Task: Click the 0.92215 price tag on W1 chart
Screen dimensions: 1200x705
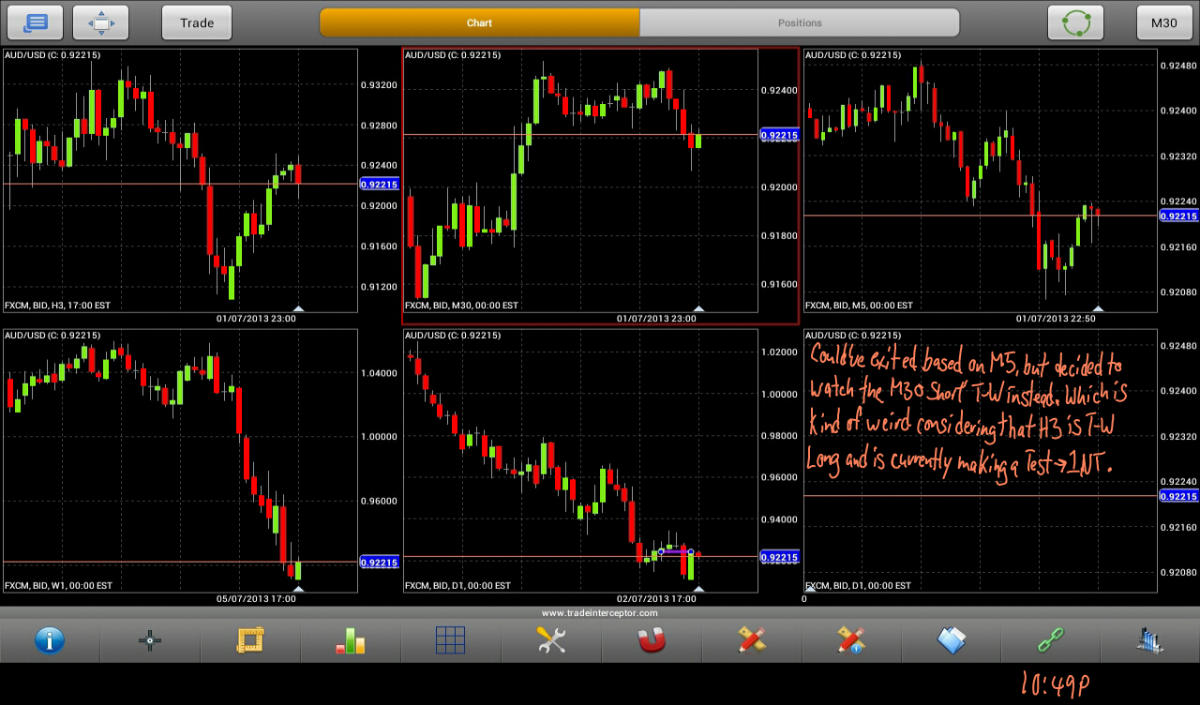Action: (x=379, y=561)
